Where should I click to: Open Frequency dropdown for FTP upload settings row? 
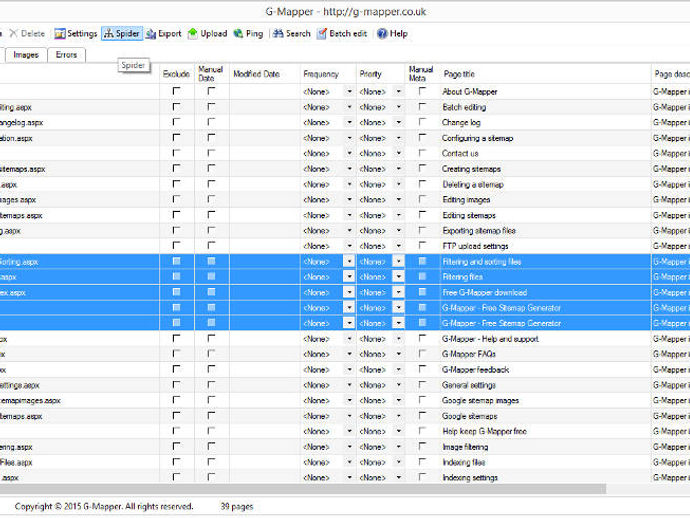coord(349,246)
